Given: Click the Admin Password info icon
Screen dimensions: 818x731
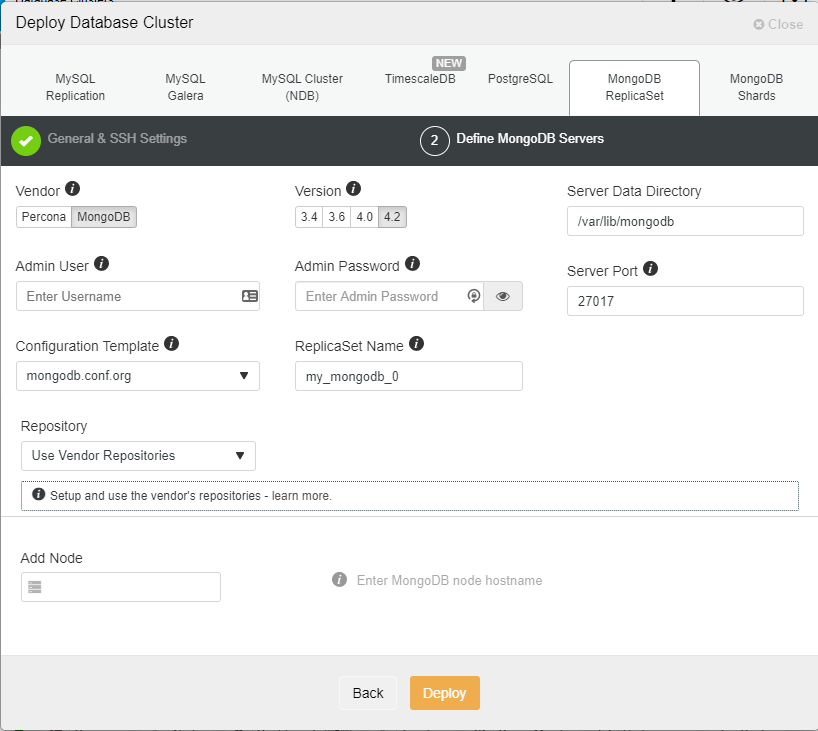Looking at the screenshot, I should [412, 265].
